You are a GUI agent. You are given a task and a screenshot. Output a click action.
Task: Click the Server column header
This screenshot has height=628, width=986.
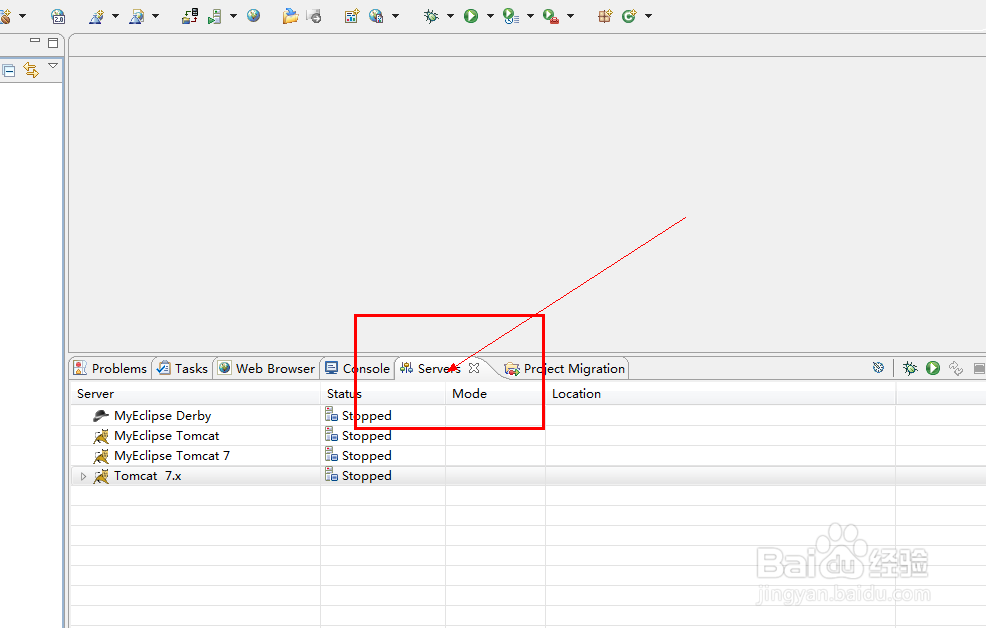[x=195, y=394]
